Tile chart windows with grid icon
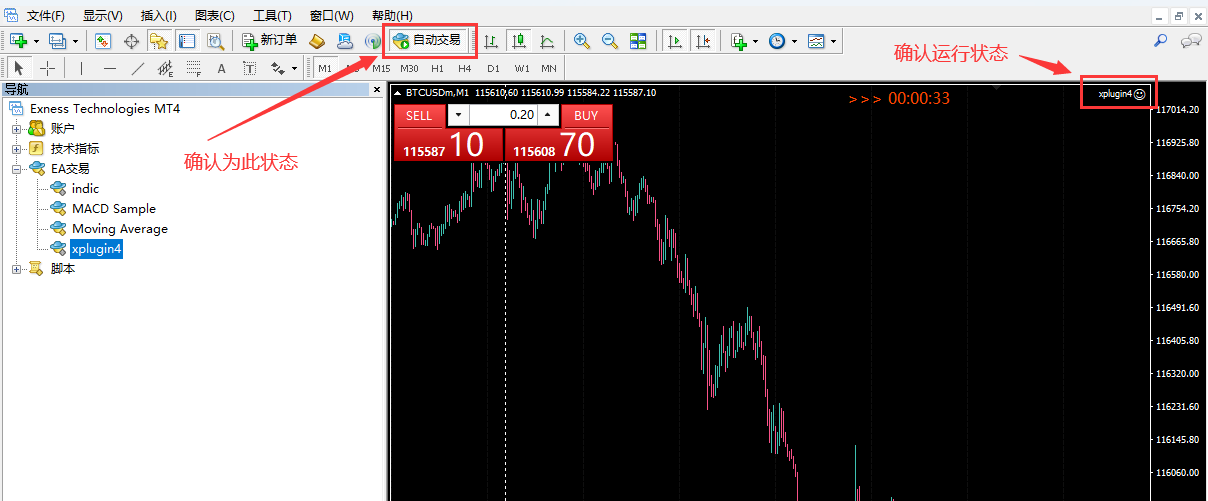Image resolution: width=1208 pixels, height=501 pixels. (x=638, y=41)
